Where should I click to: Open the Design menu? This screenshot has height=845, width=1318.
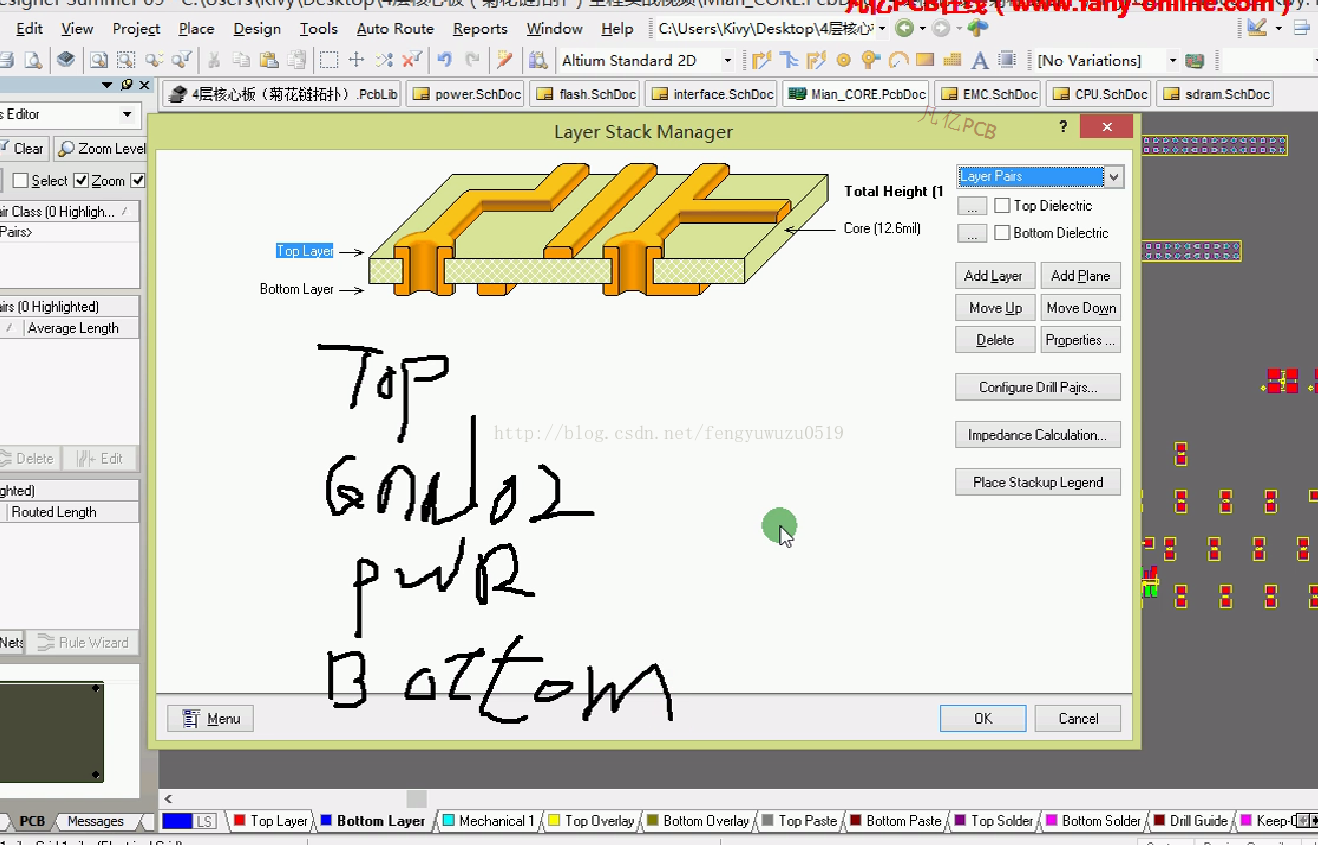coord(257,29)
